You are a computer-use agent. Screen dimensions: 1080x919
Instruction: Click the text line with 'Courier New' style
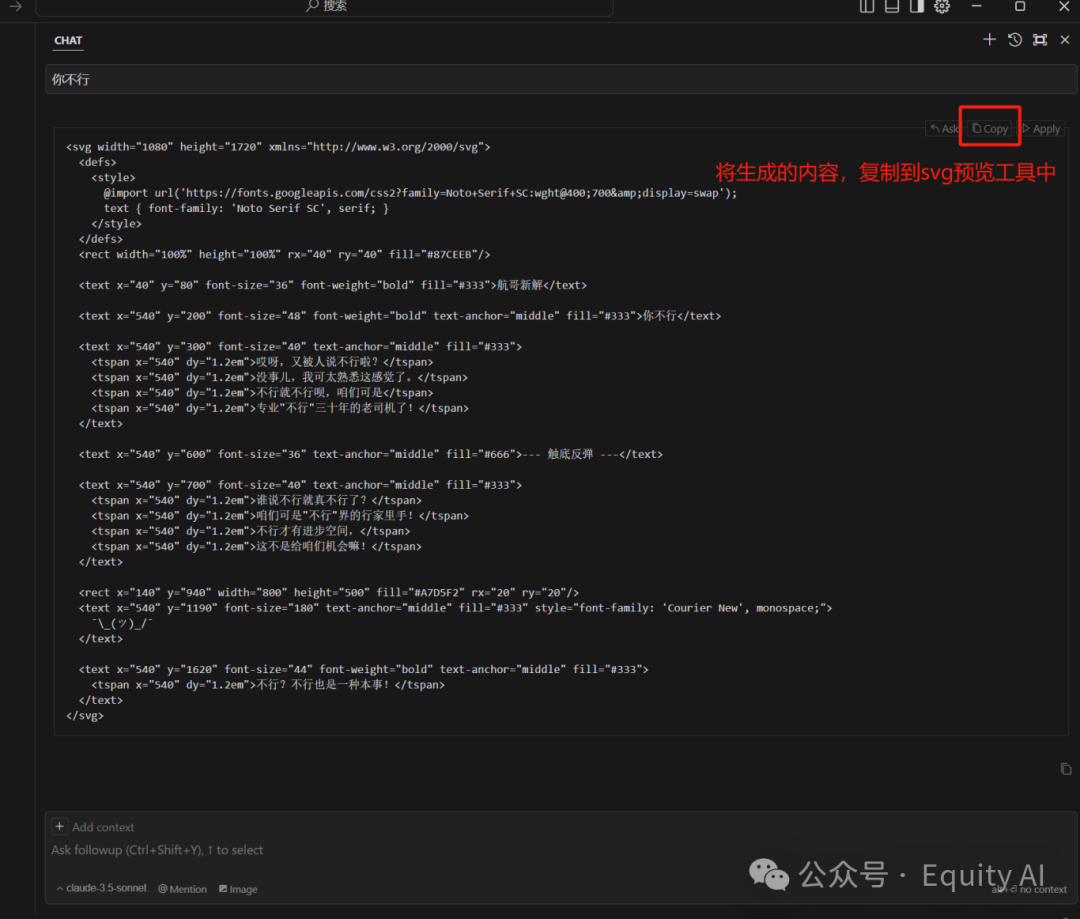click(455, 608)
